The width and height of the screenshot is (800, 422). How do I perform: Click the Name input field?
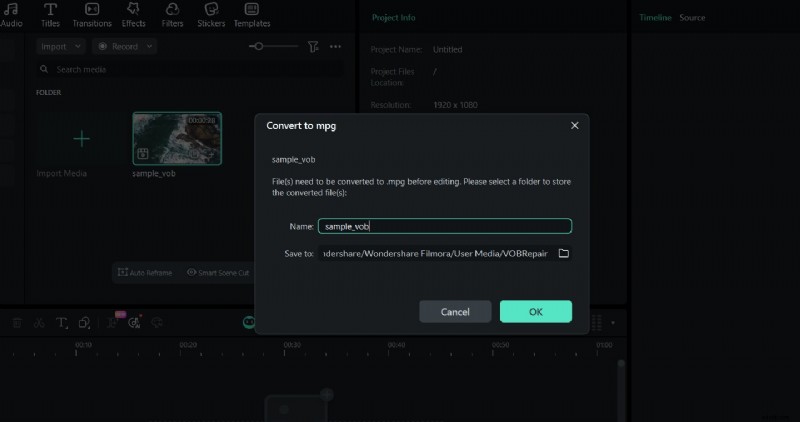click(x=445, y=226)
